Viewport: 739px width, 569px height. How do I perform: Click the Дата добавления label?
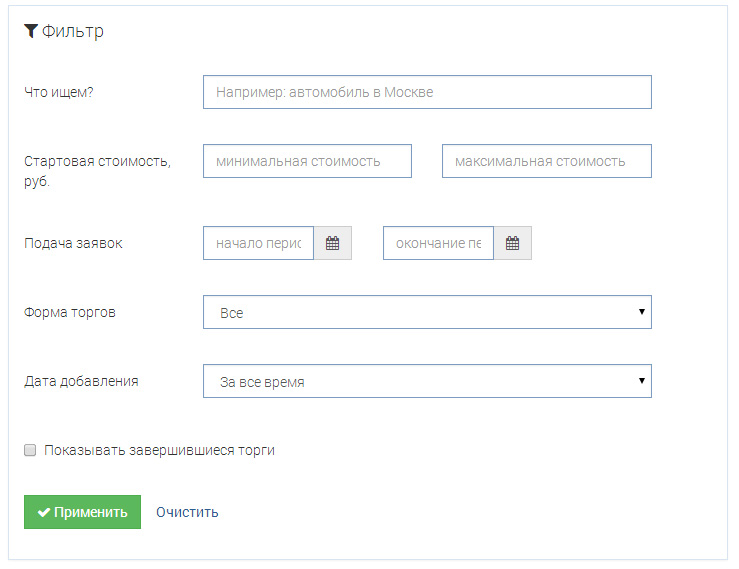click(81, 381)
